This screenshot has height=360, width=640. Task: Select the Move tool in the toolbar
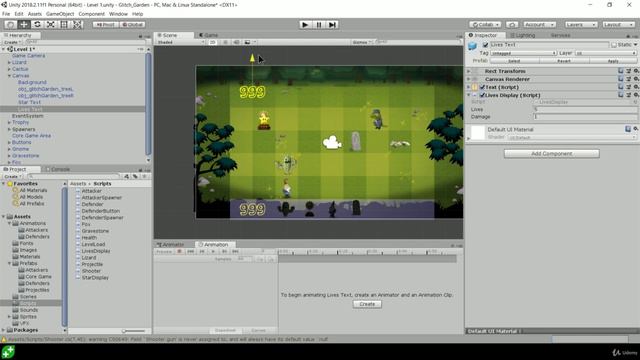[x=24, y=24]
